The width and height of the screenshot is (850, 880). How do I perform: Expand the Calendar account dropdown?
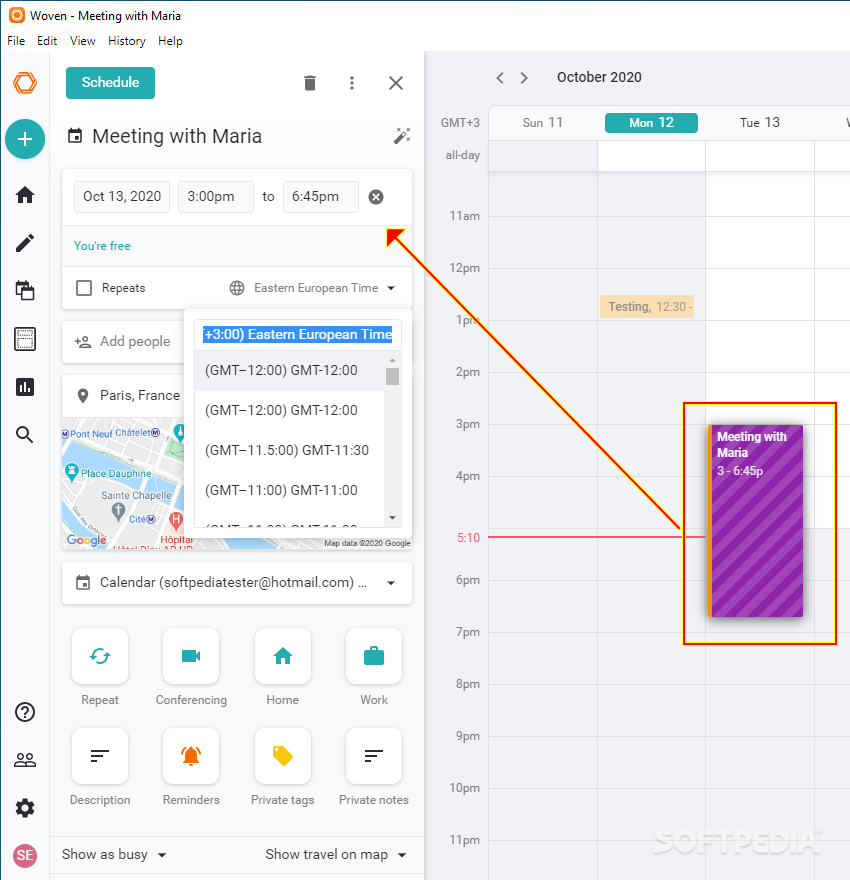237,583
